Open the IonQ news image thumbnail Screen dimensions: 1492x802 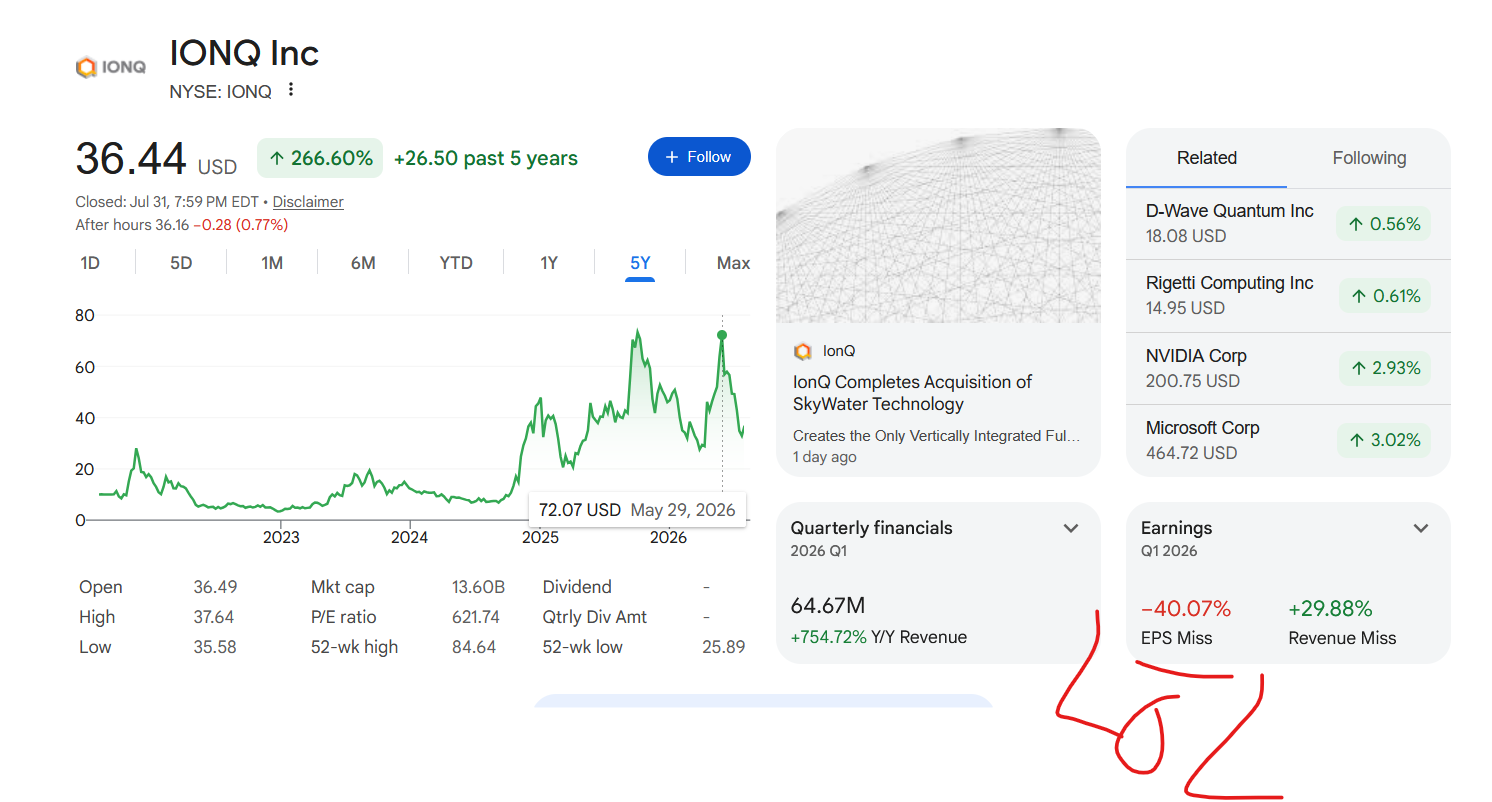pos(938,225)
